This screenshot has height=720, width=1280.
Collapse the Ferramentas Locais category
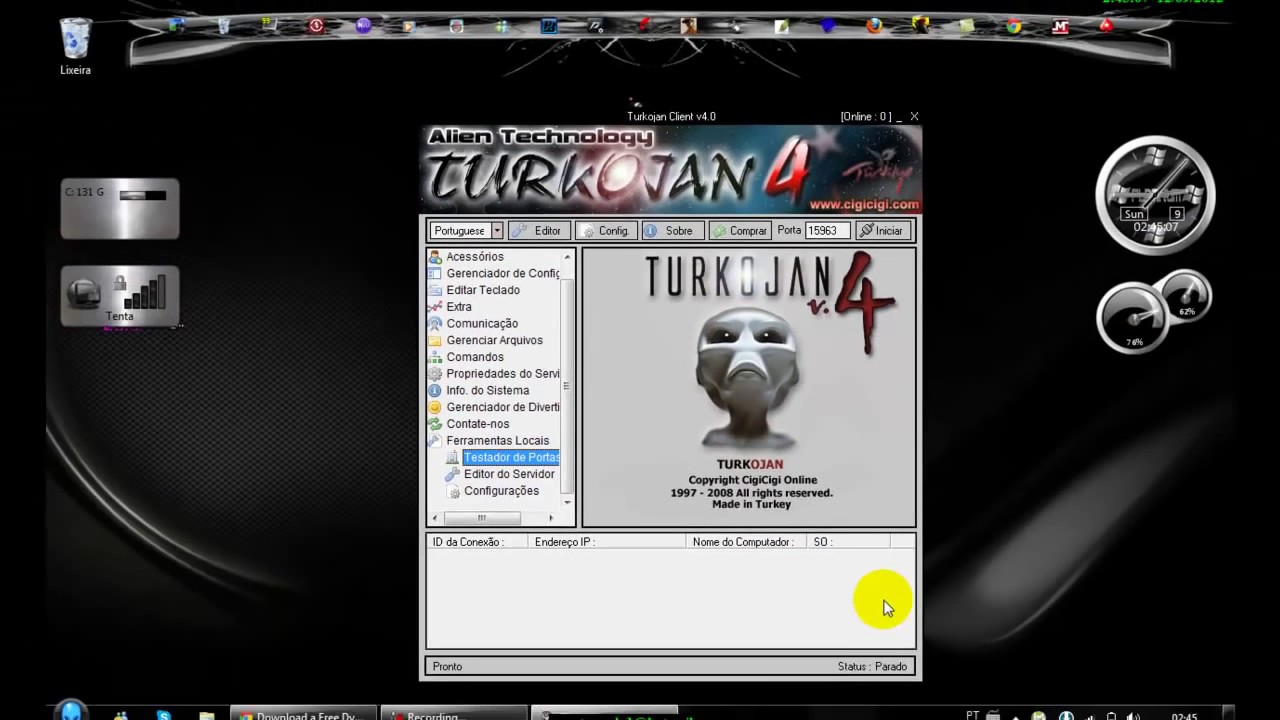(497, 441)
